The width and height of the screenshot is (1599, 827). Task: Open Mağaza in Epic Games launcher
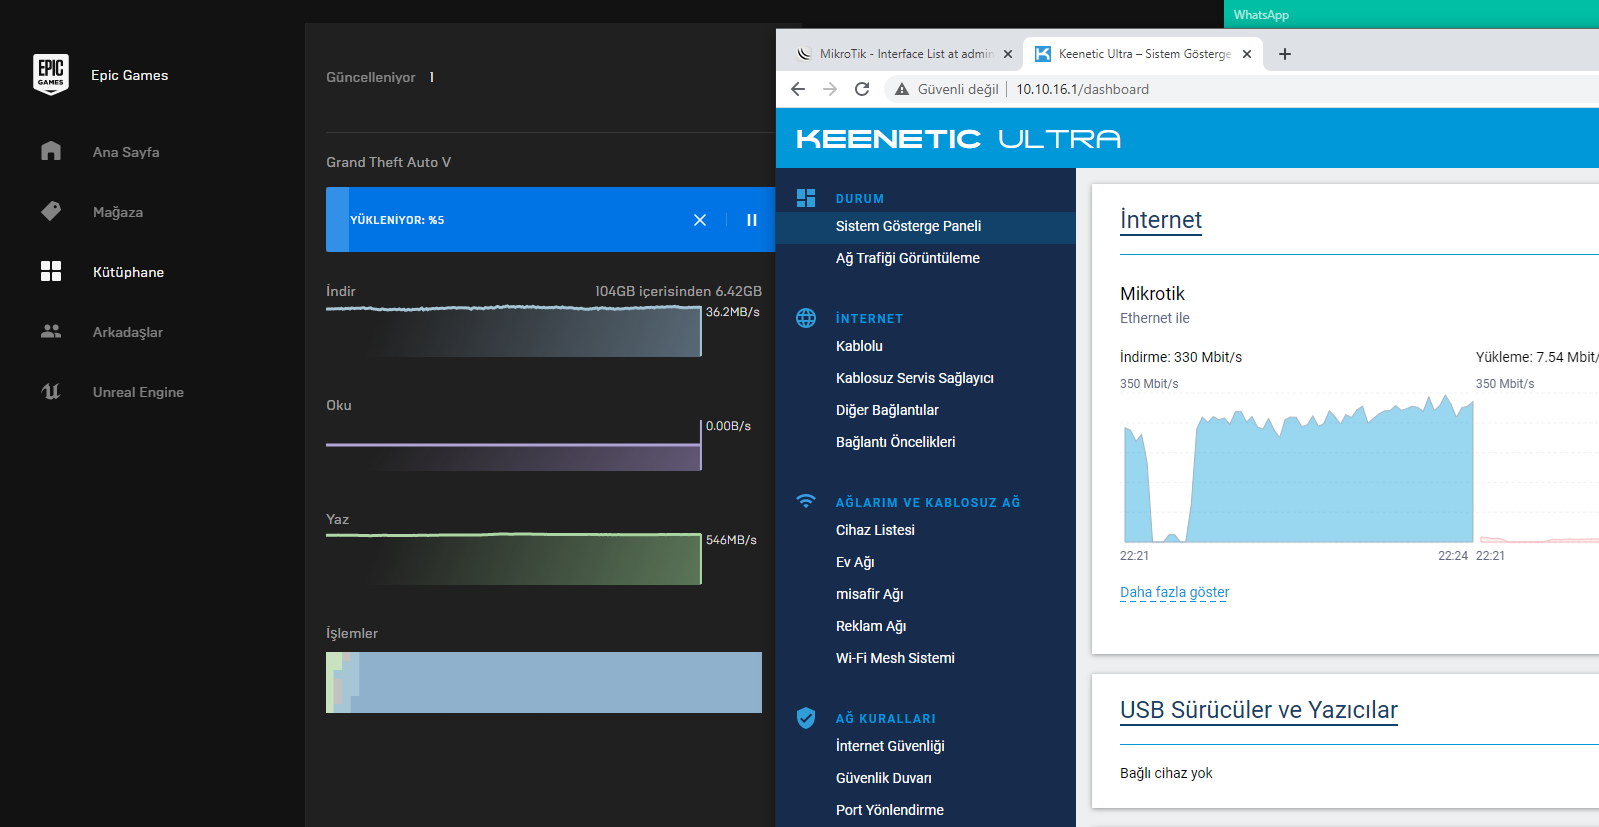pyautogui.click(x=118, y=212)
